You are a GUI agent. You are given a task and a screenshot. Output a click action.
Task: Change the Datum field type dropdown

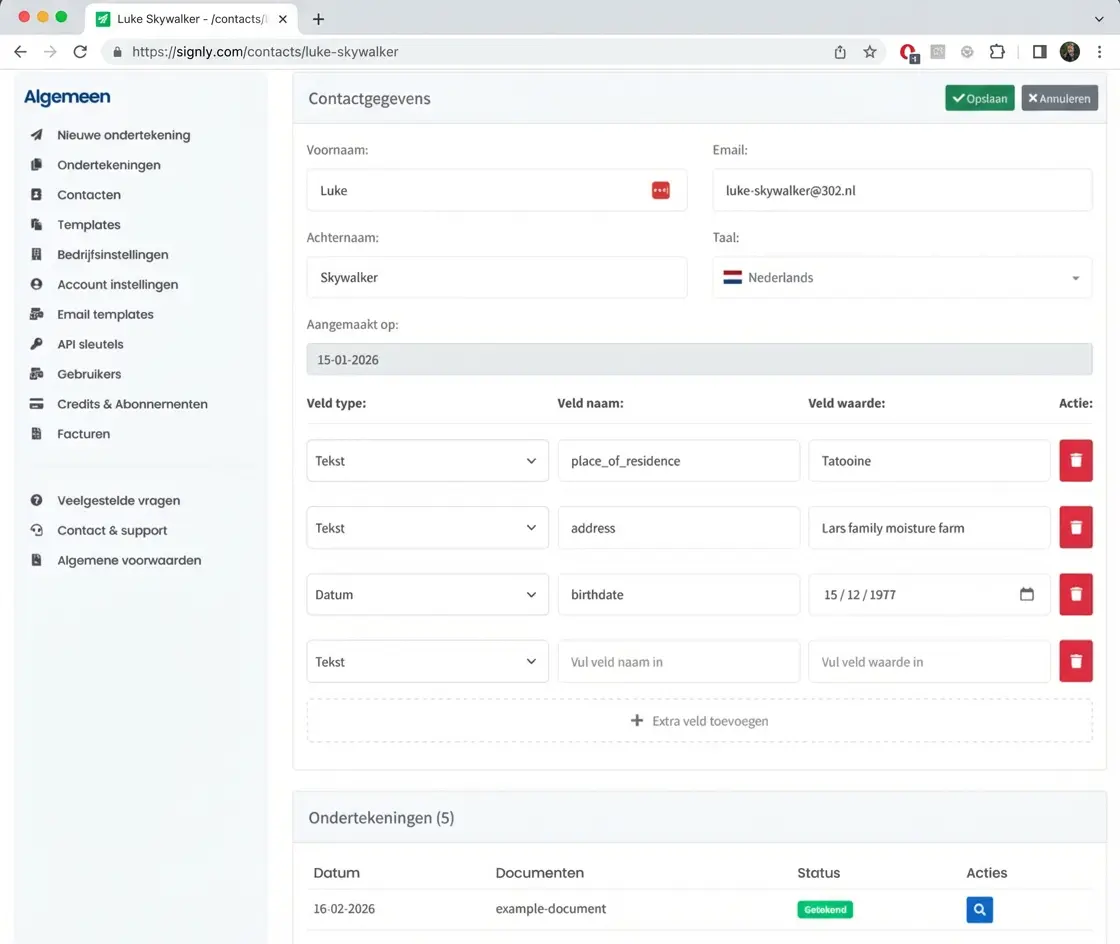tap(427, 594)
